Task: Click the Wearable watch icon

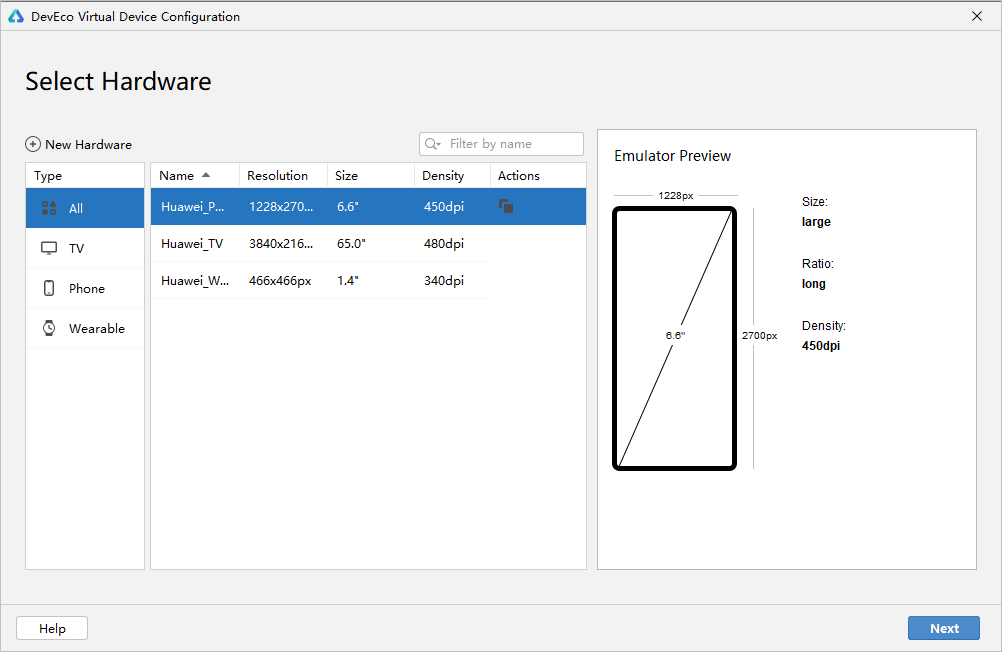Action: tap(49, 328)
